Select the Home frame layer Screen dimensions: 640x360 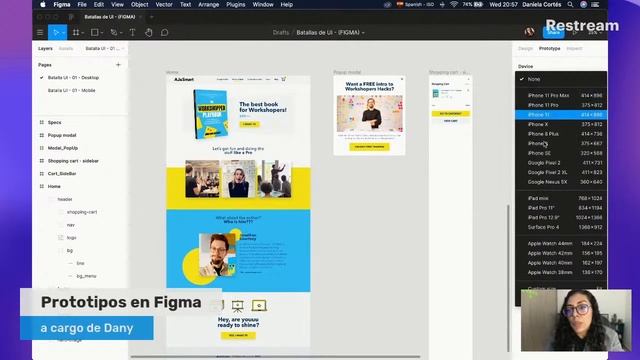[x=54, y=187]
